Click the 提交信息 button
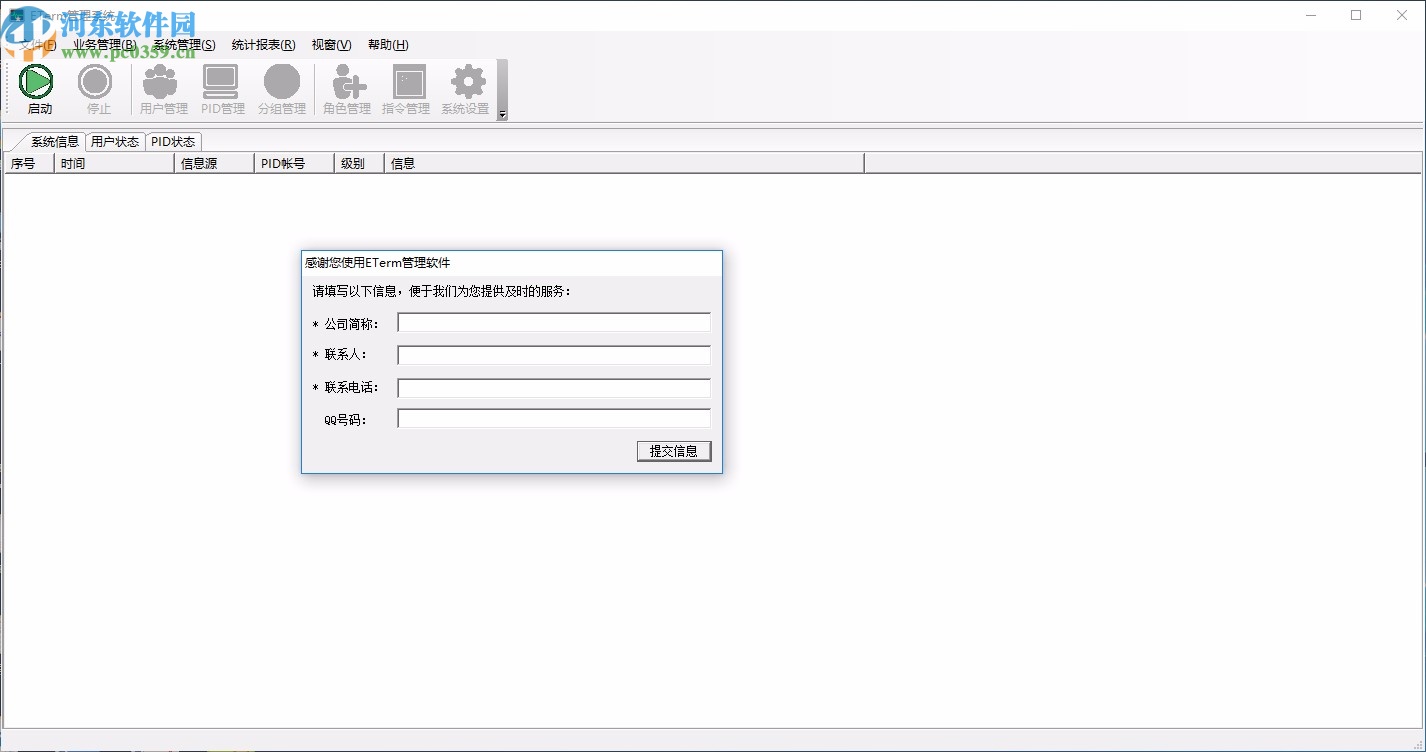The image size is (1426, 752). tap(674, 451)
